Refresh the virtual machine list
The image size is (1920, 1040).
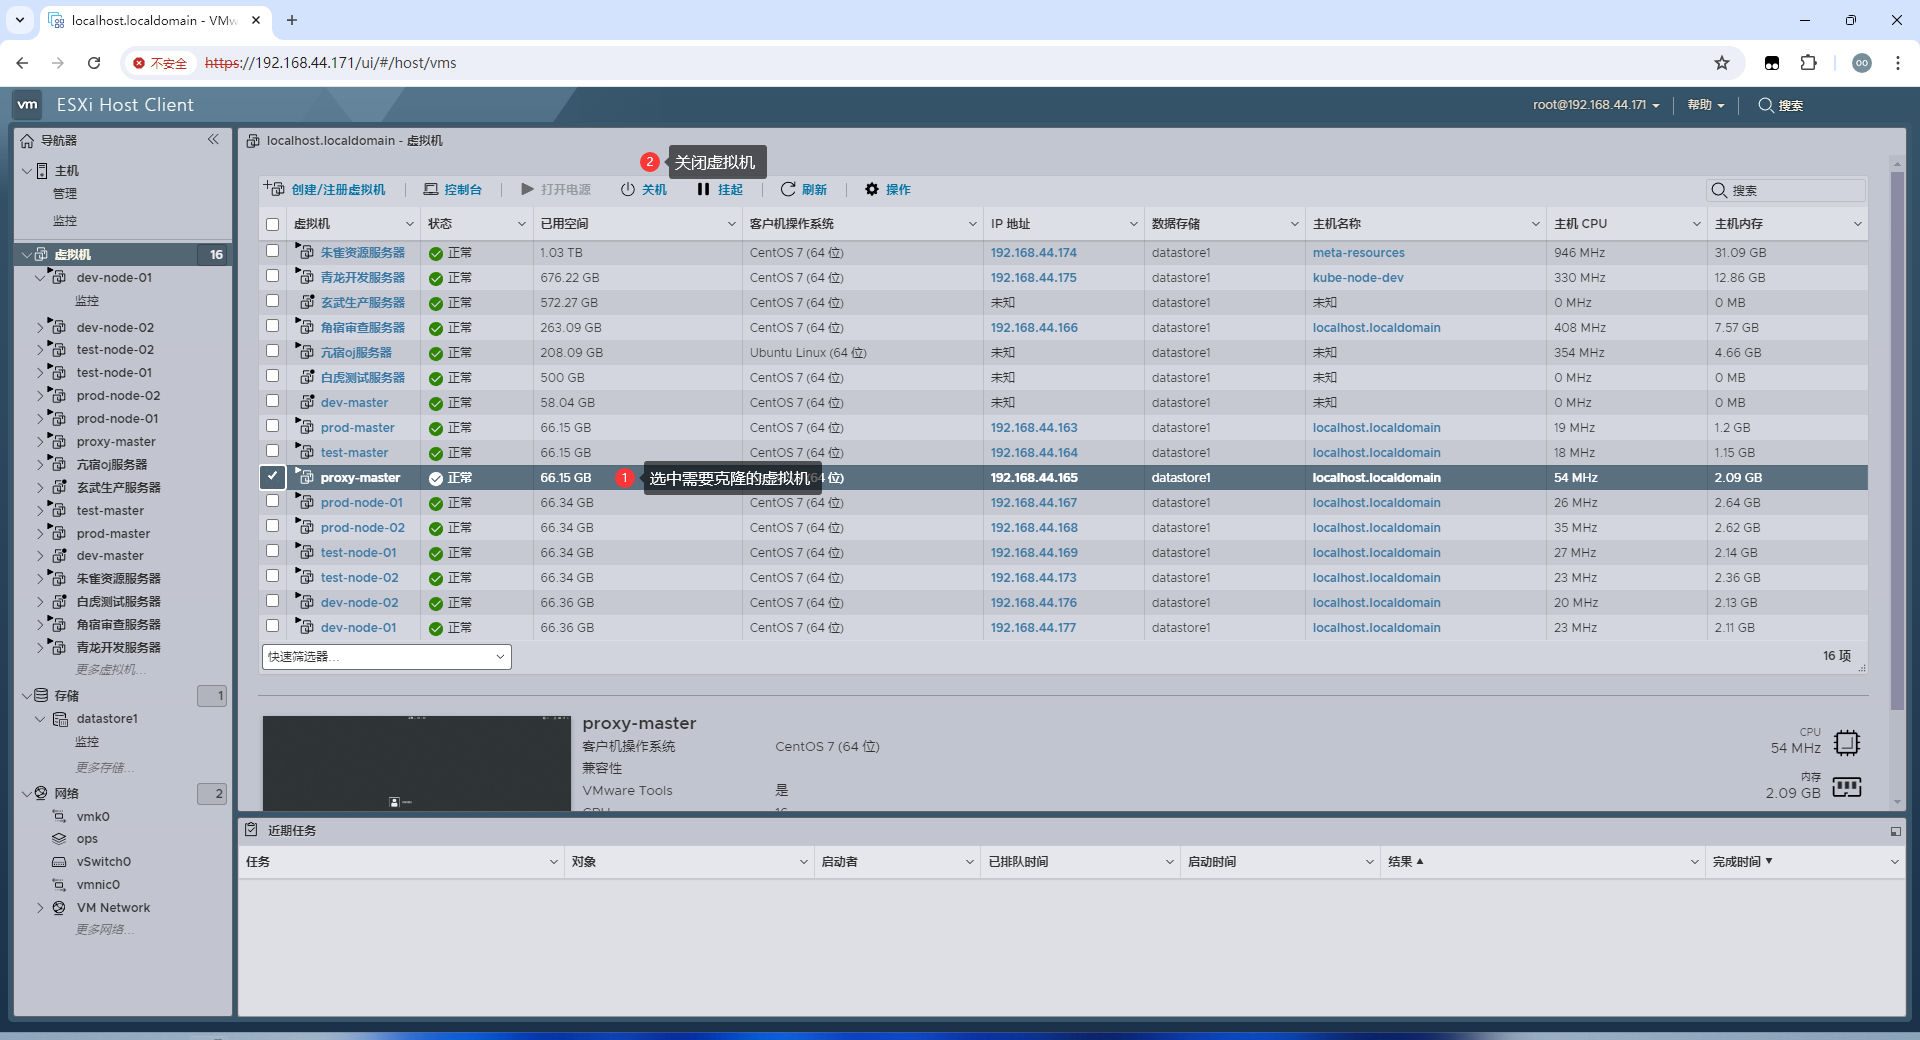coord(804,189)
